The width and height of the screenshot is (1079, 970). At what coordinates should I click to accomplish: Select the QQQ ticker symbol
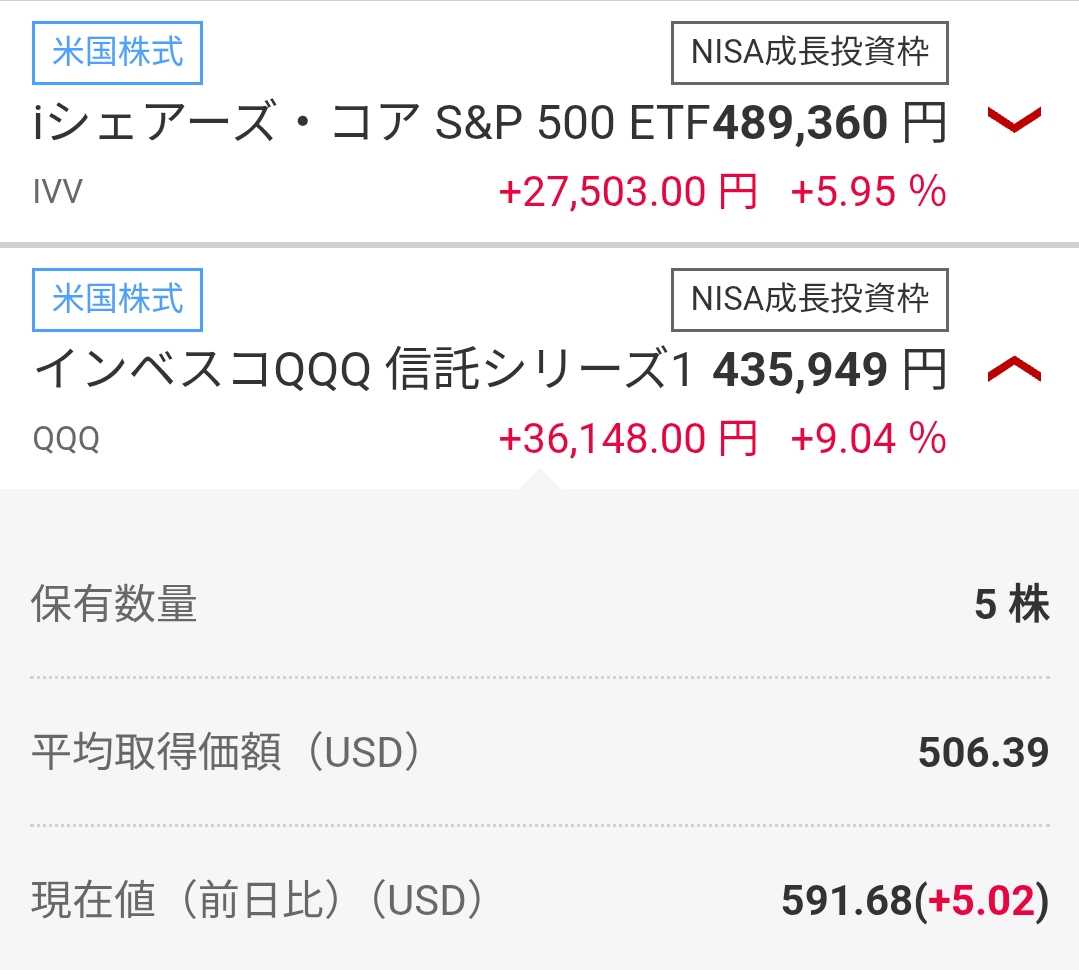(x=65, y=440)
